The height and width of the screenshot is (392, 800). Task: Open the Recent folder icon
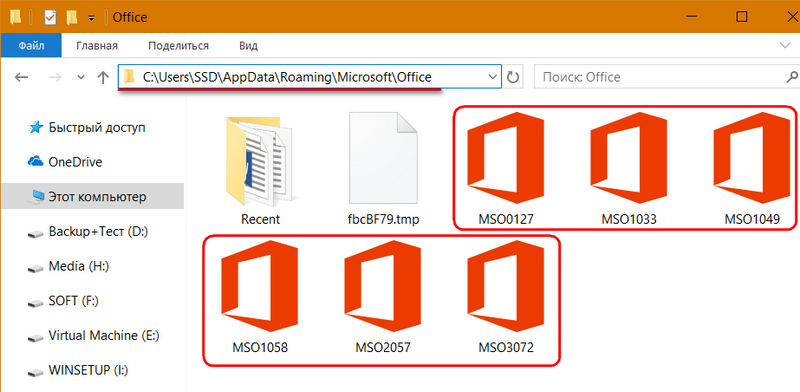click(260, 160)
